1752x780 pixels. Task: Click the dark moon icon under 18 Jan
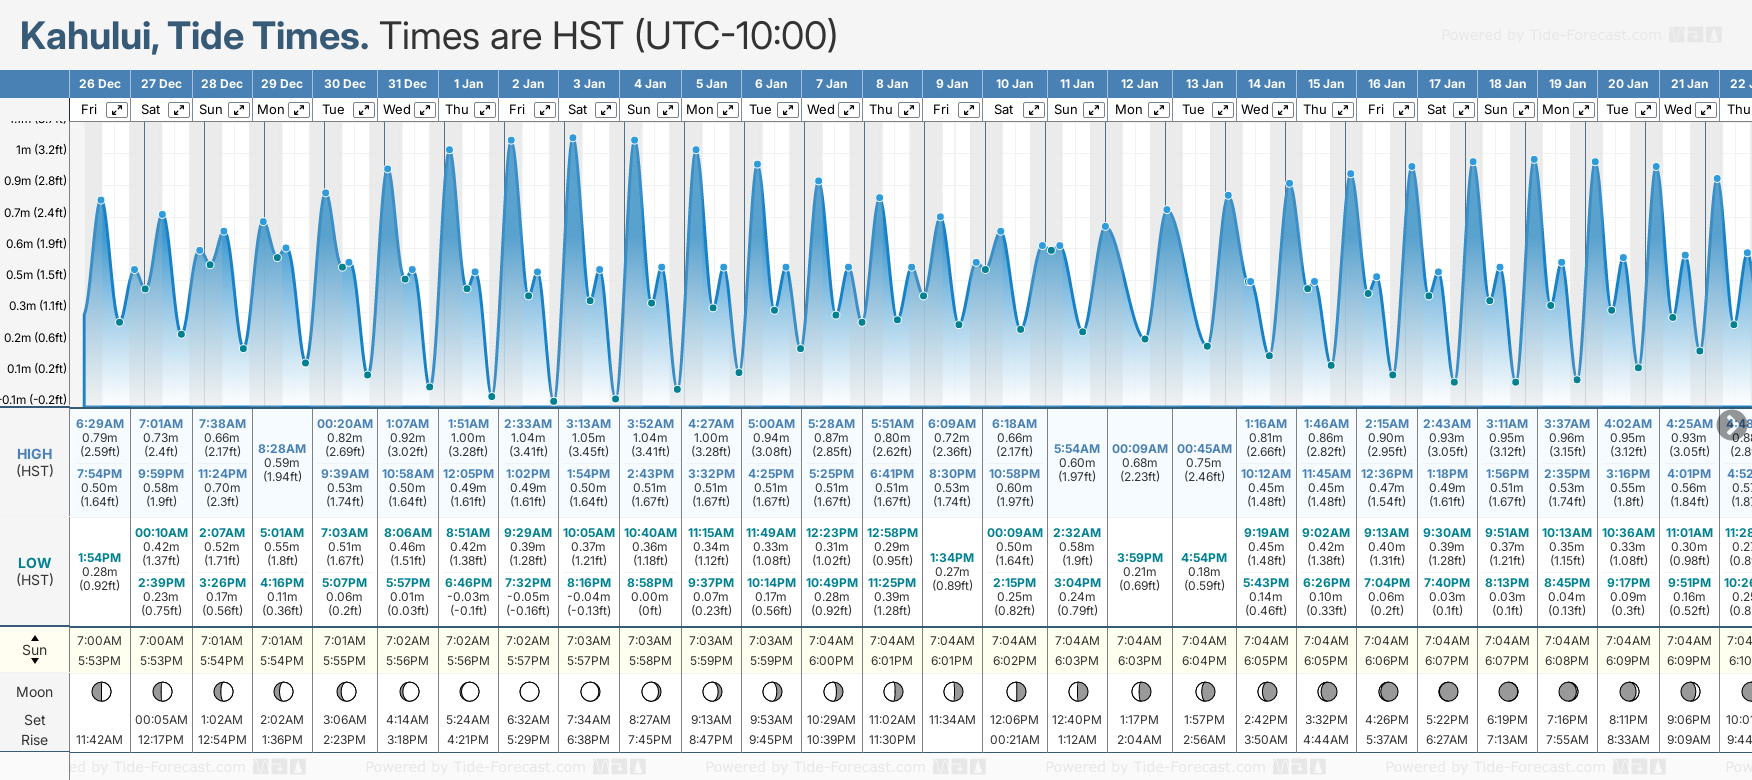1507,691
